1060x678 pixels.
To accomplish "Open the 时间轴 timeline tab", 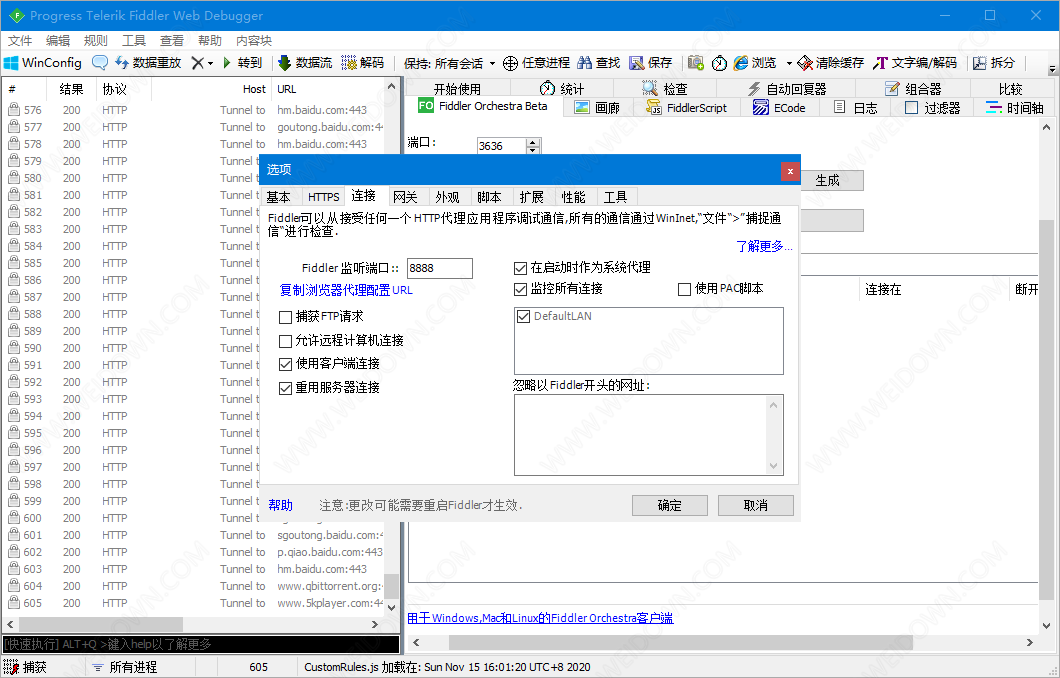I will click(1014, 107).
